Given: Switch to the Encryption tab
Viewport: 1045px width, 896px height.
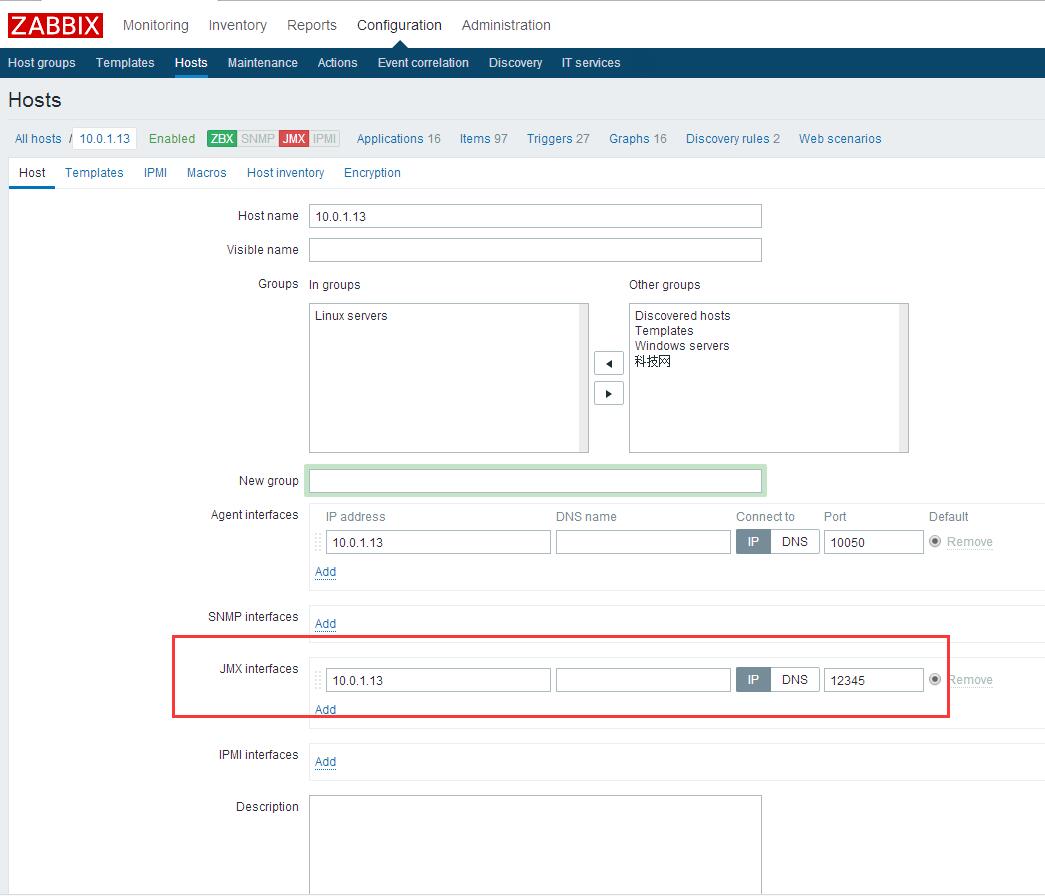Looking at the screenshot, I should pyautogui.click(x=372, y=173).
